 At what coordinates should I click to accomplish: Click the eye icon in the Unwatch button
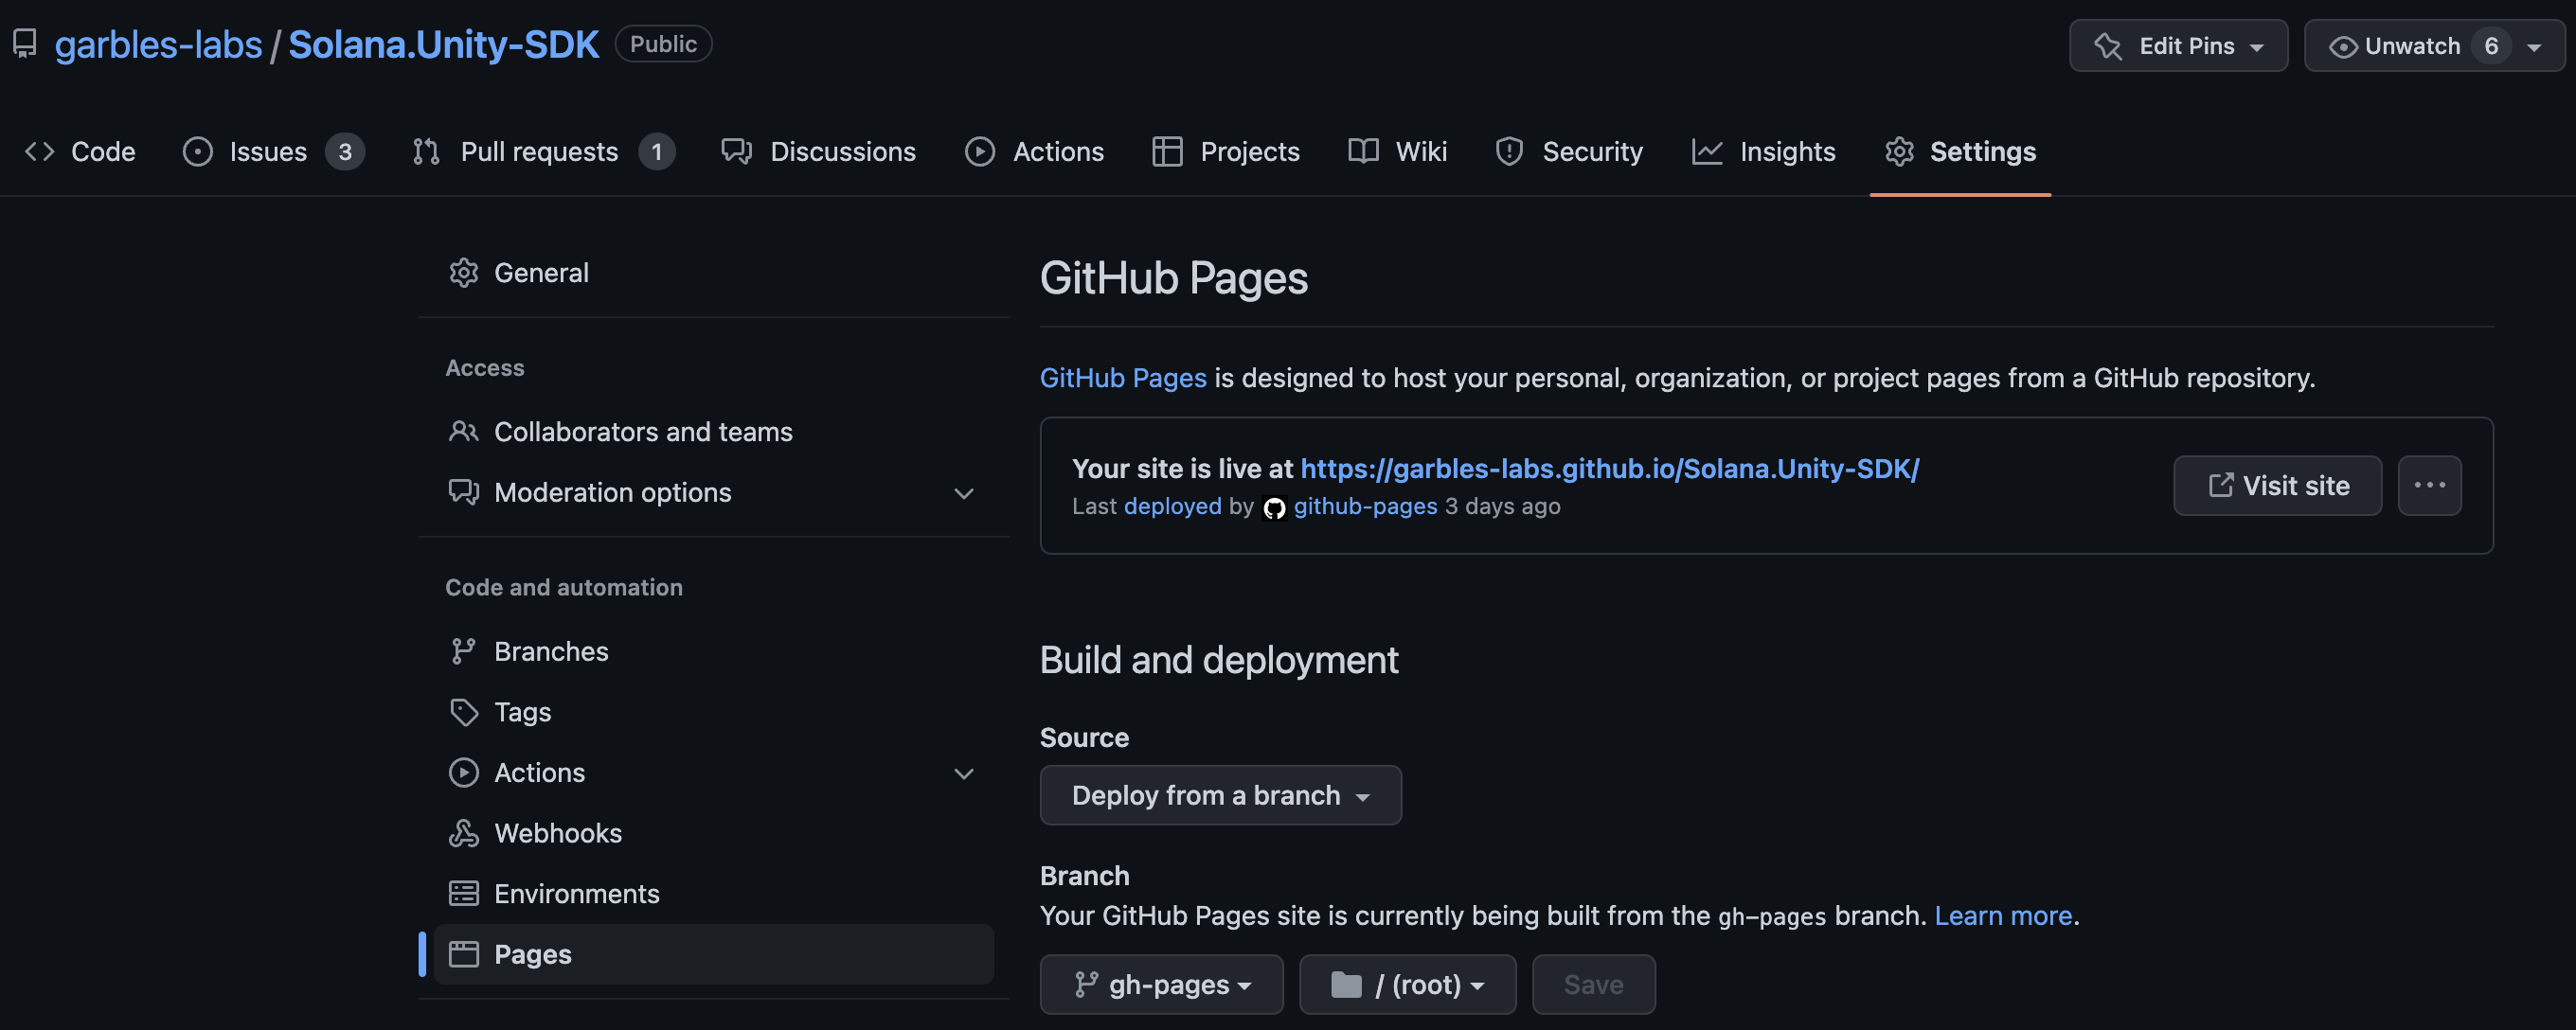[x=2343, y=47]
